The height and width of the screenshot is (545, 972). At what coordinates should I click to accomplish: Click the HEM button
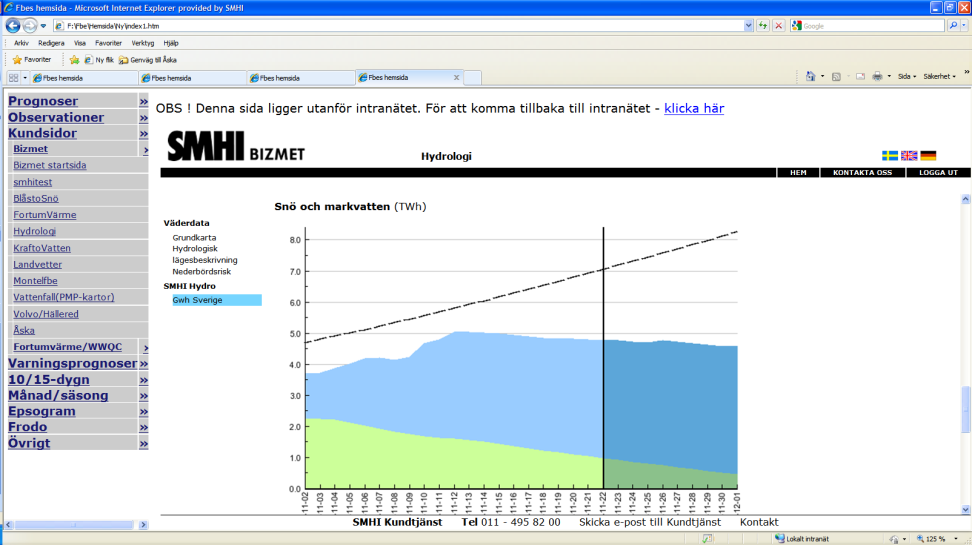(x=798, y=172)
